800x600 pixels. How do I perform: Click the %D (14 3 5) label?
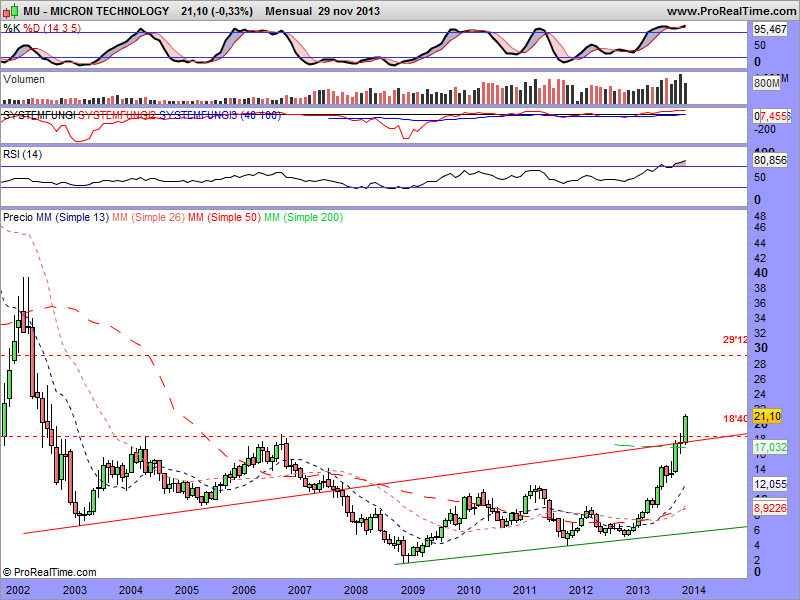point(52,29)
